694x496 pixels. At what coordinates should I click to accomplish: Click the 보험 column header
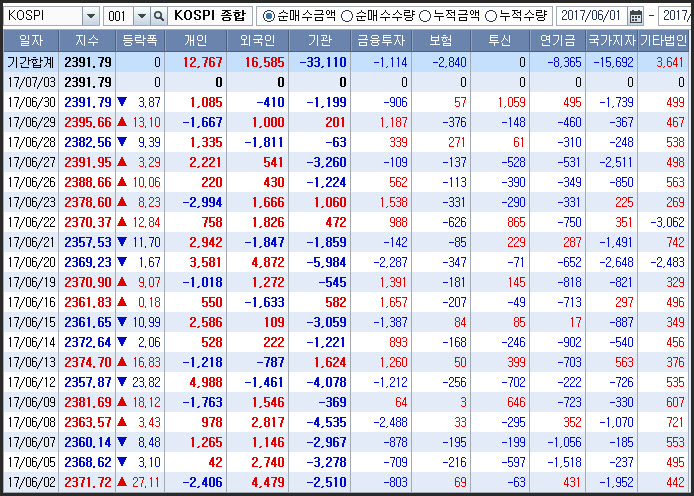tap(441, 41)
